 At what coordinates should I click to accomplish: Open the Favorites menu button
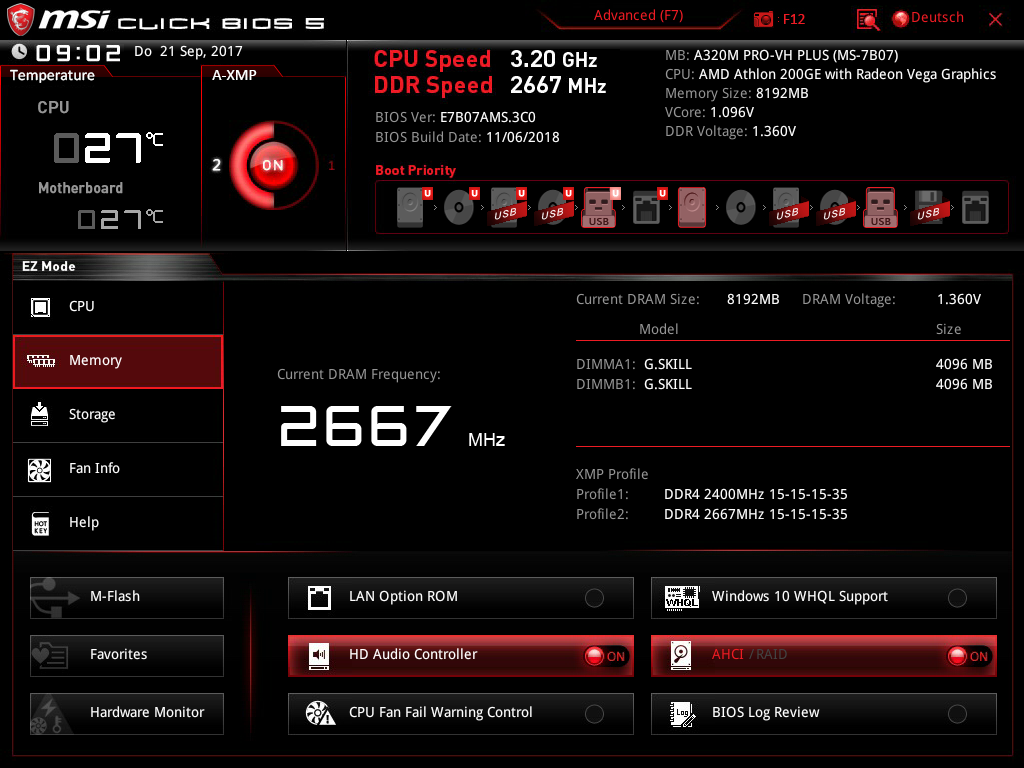[x=127, y=656]
